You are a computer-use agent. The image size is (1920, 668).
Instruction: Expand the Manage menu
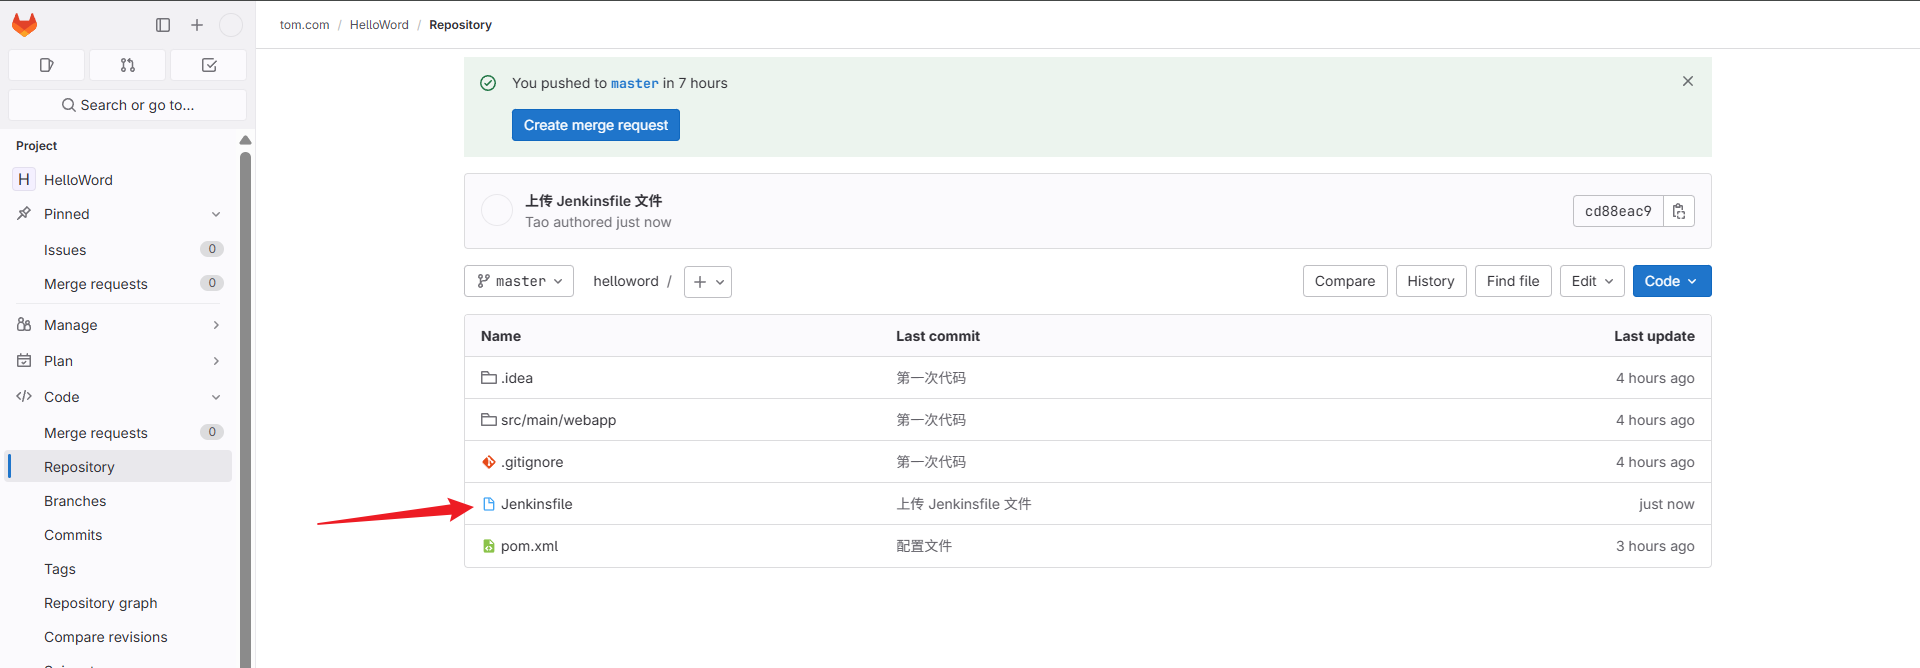pos(216,325)
